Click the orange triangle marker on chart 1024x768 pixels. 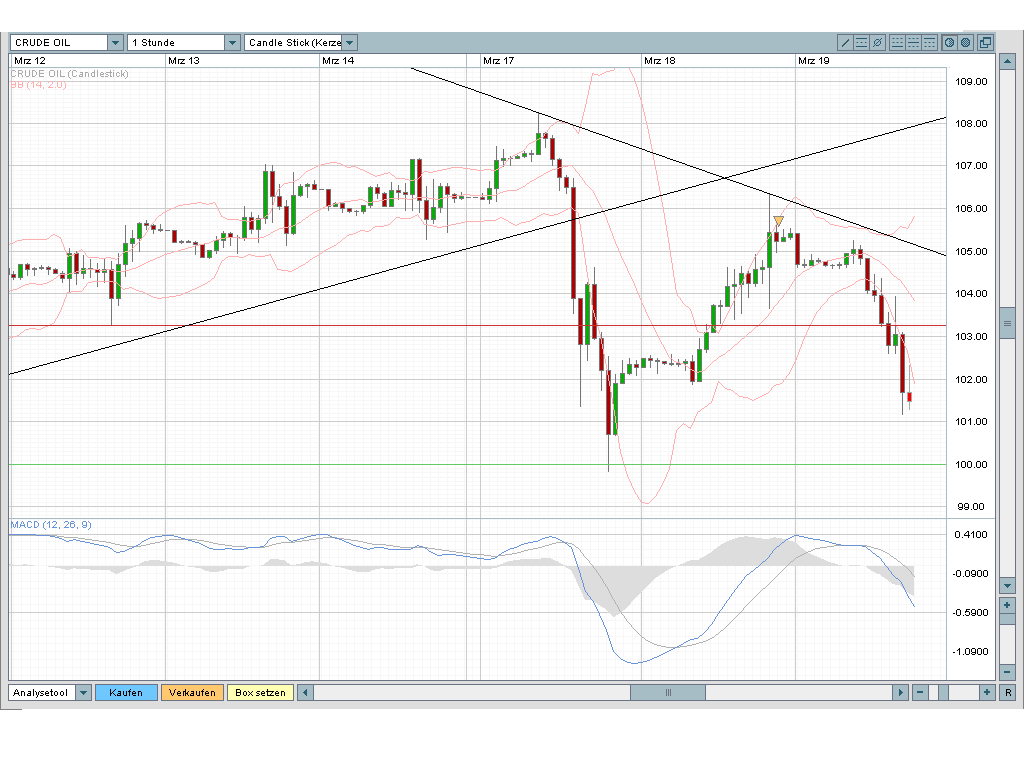coord(778,221)
